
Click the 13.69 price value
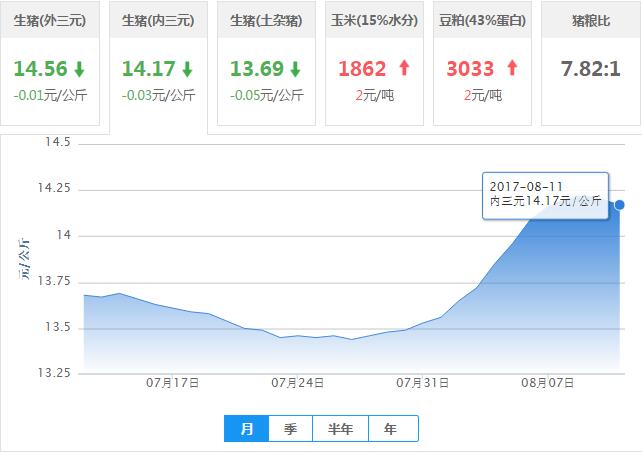click(257, 68)
